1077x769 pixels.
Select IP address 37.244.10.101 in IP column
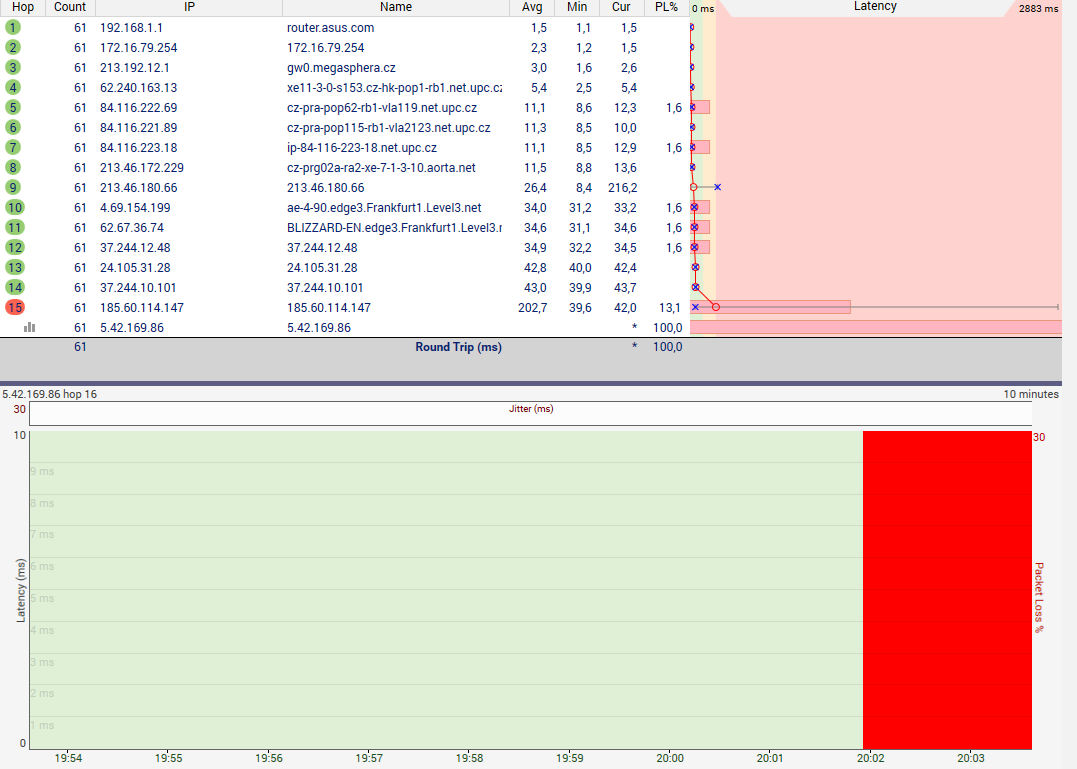coord(138,287)
